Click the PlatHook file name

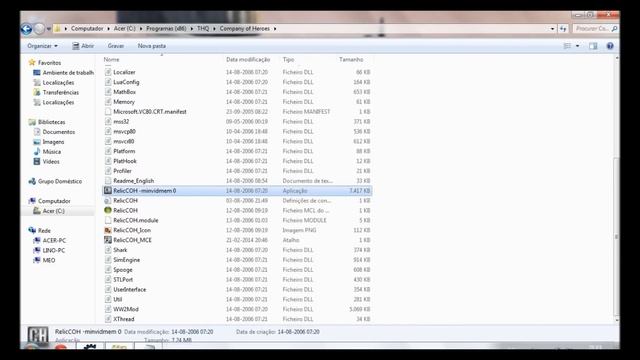125,161
